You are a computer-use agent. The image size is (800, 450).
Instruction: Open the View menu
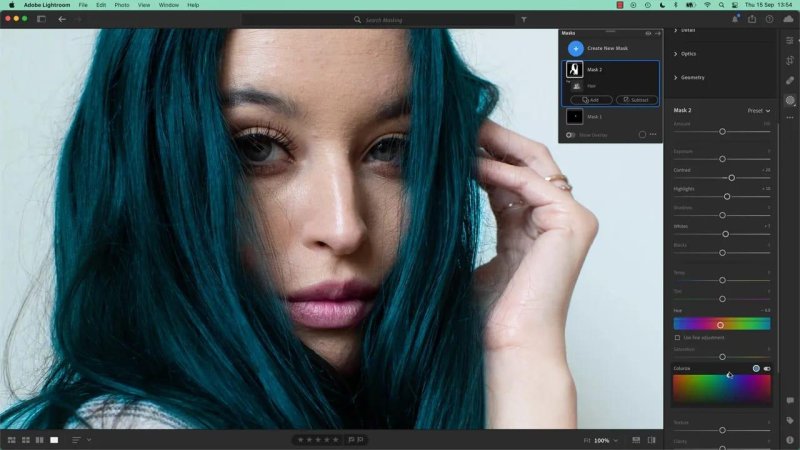pyautogui.click(x=144, y=5)
